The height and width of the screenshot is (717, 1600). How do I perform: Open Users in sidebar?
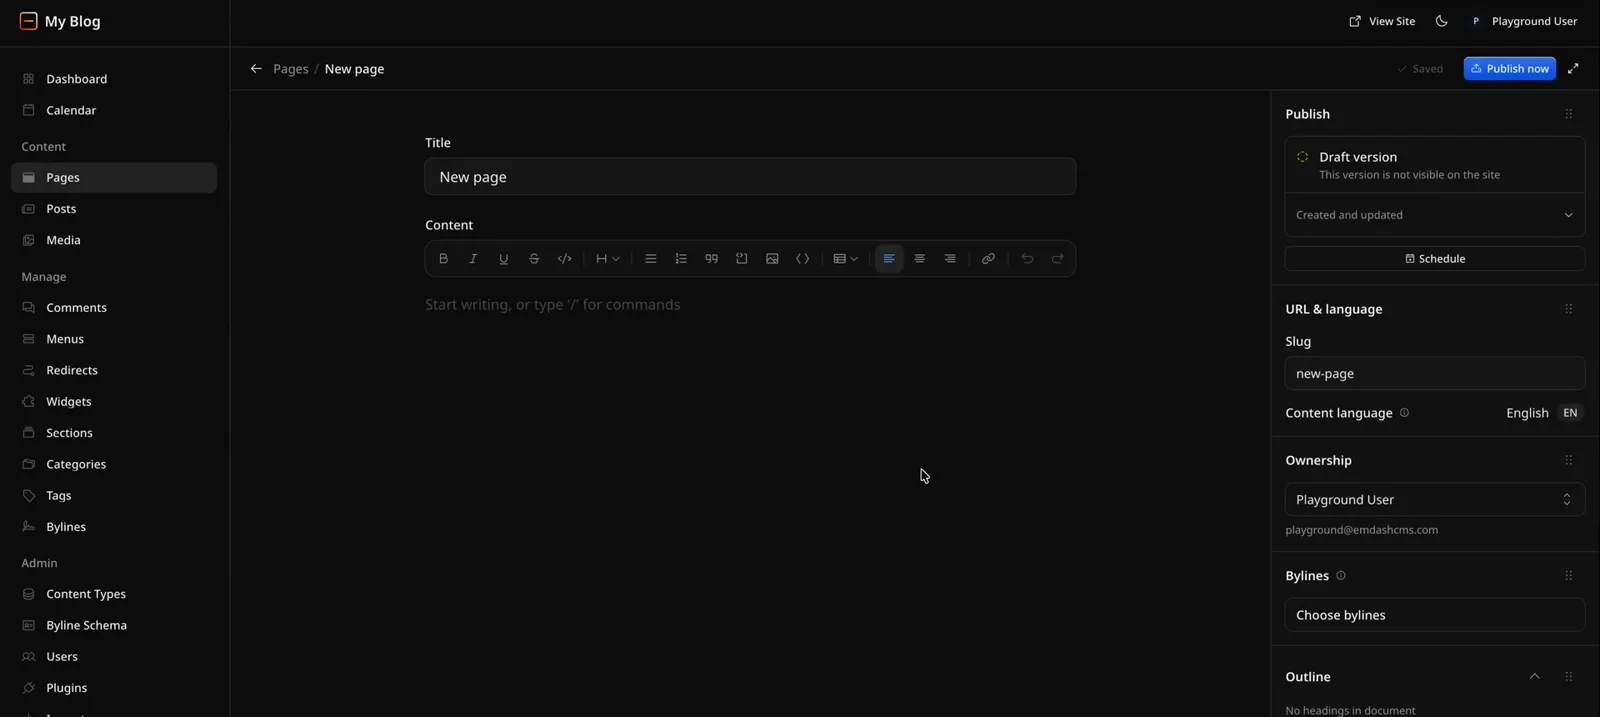coord(114,657)
